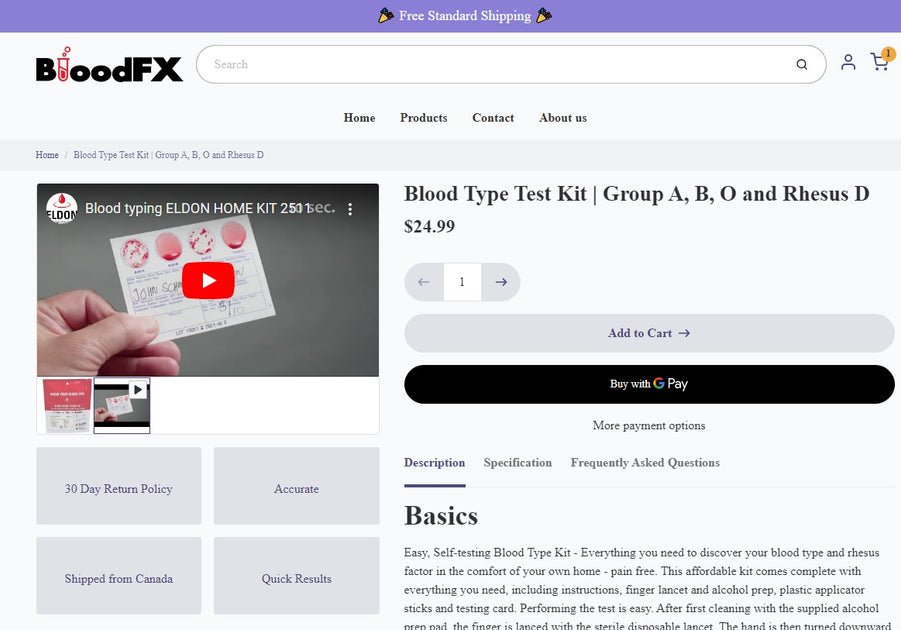Click the YouTube play button on the video
The width and height of the screenshot is (901, 630).
pyautogui.click(x=207, y=280)
